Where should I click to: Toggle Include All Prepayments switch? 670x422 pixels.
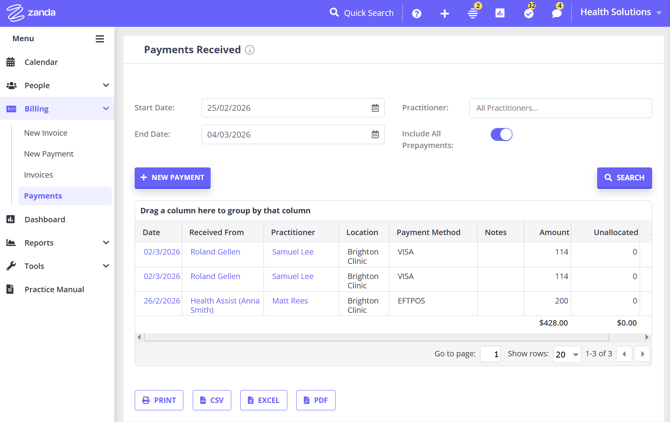click(501, 134)
